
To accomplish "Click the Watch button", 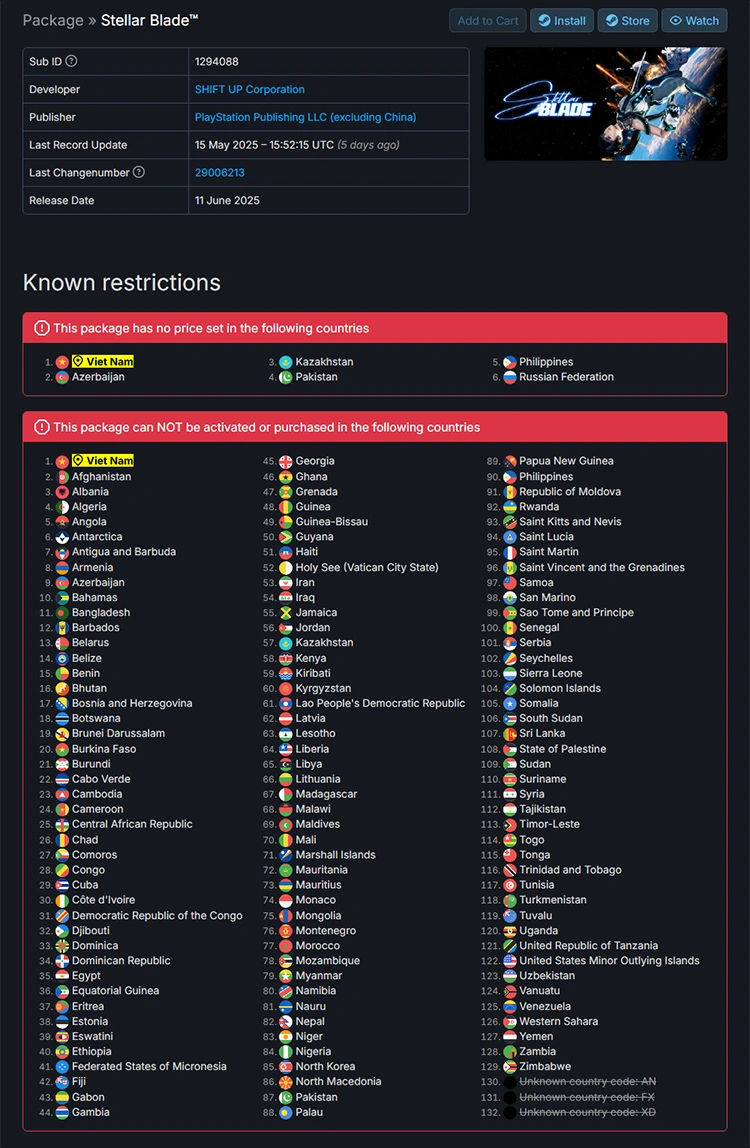I will [x=694, y=20].
